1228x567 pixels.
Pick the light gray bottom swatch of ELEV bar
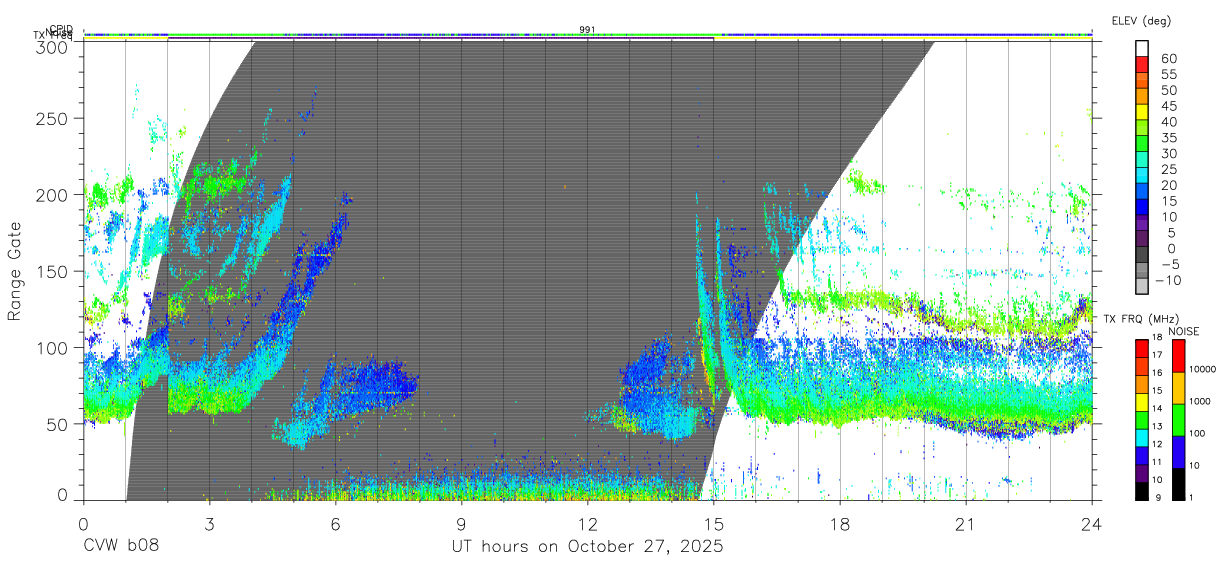pos(1142,288)
